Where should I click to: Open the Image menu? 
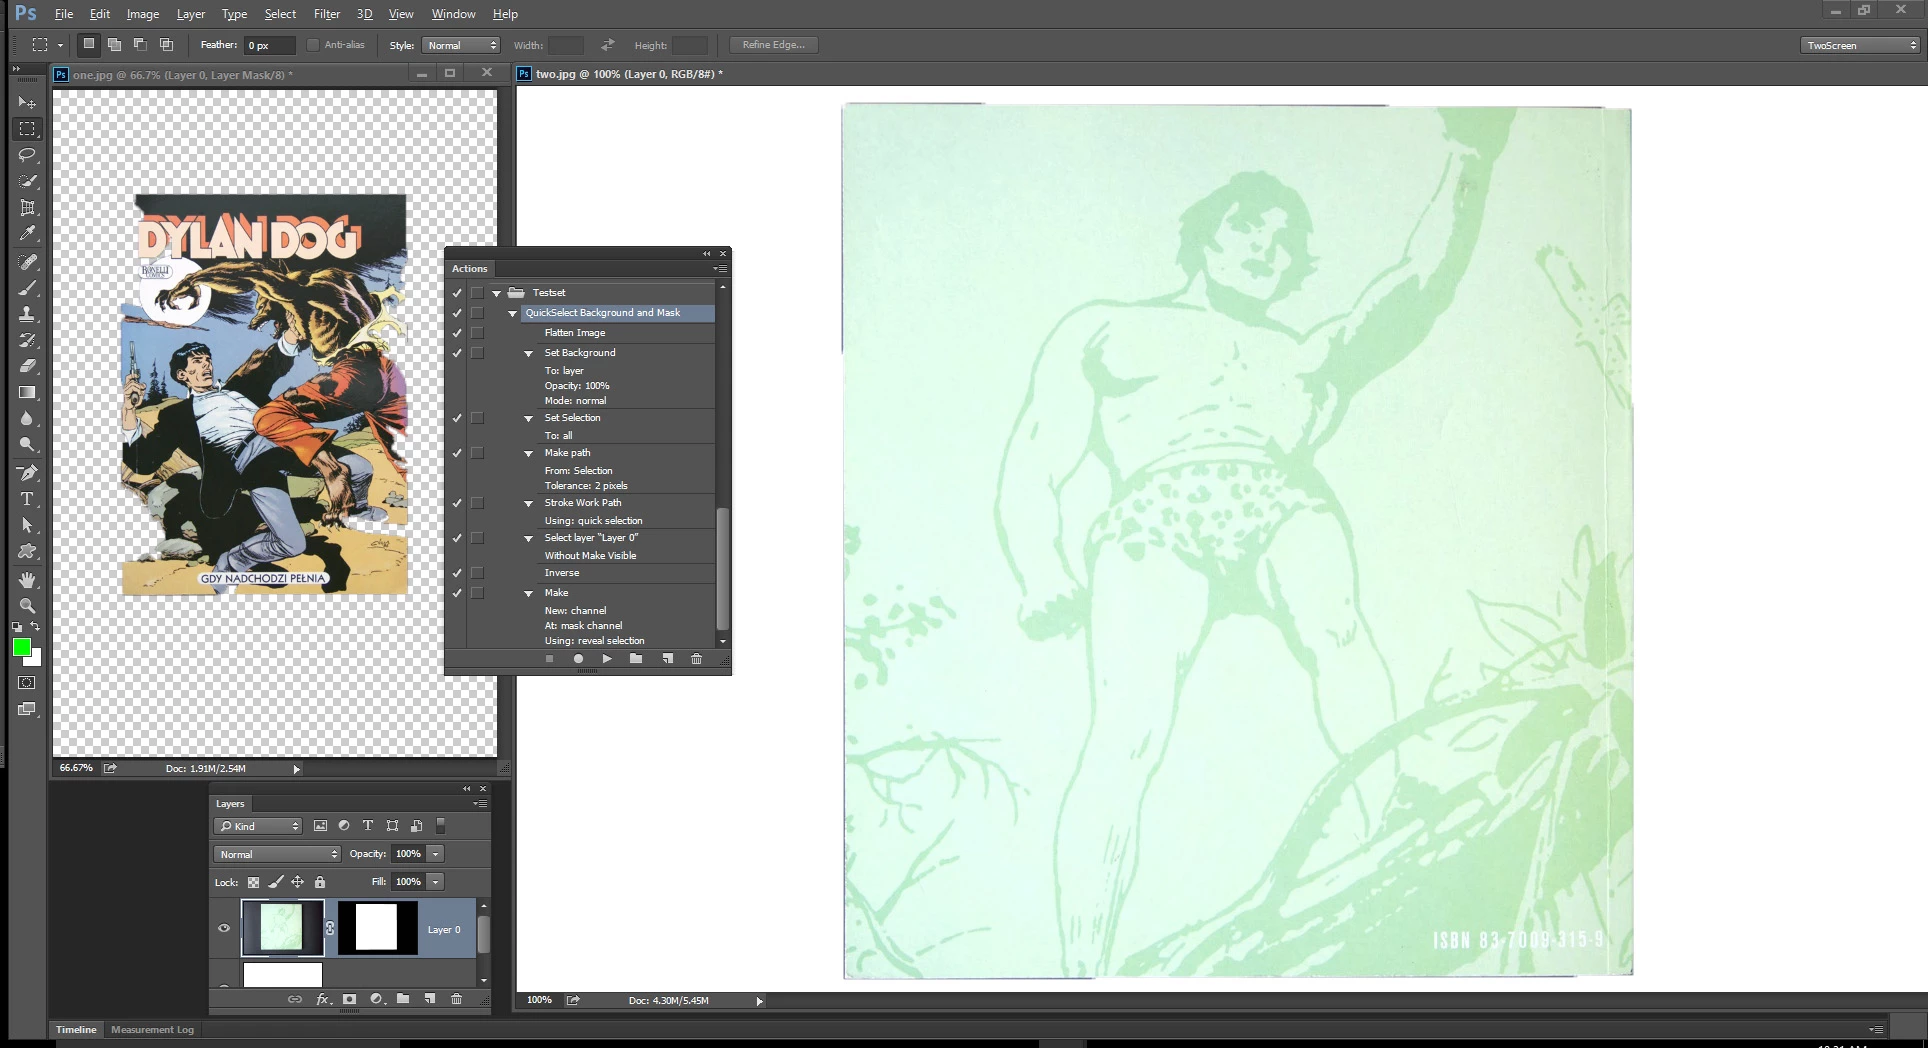(143, 14)
